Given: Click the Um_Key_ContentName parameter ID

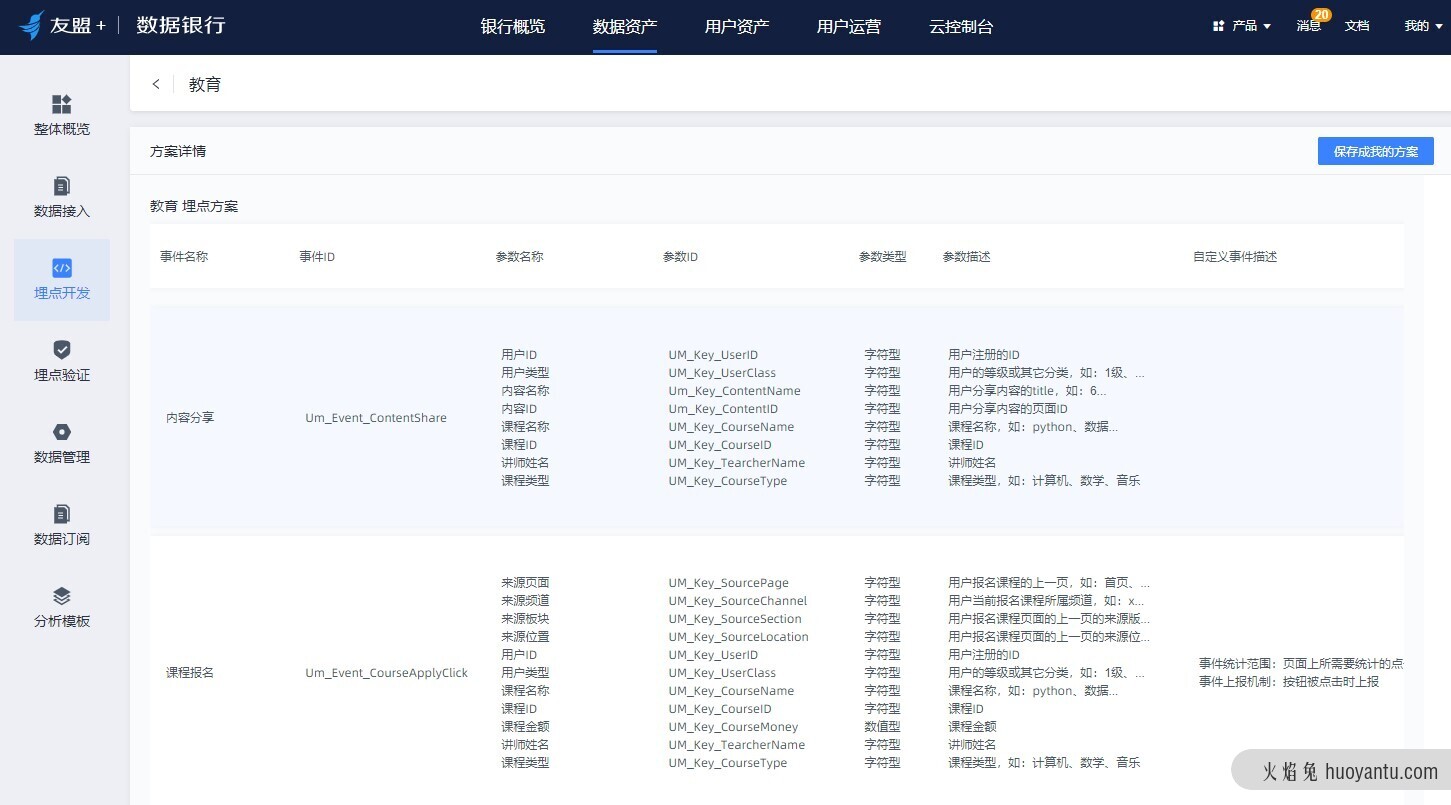Looking at the screenshot, I should pyautogui.click(x=735, y=391).
